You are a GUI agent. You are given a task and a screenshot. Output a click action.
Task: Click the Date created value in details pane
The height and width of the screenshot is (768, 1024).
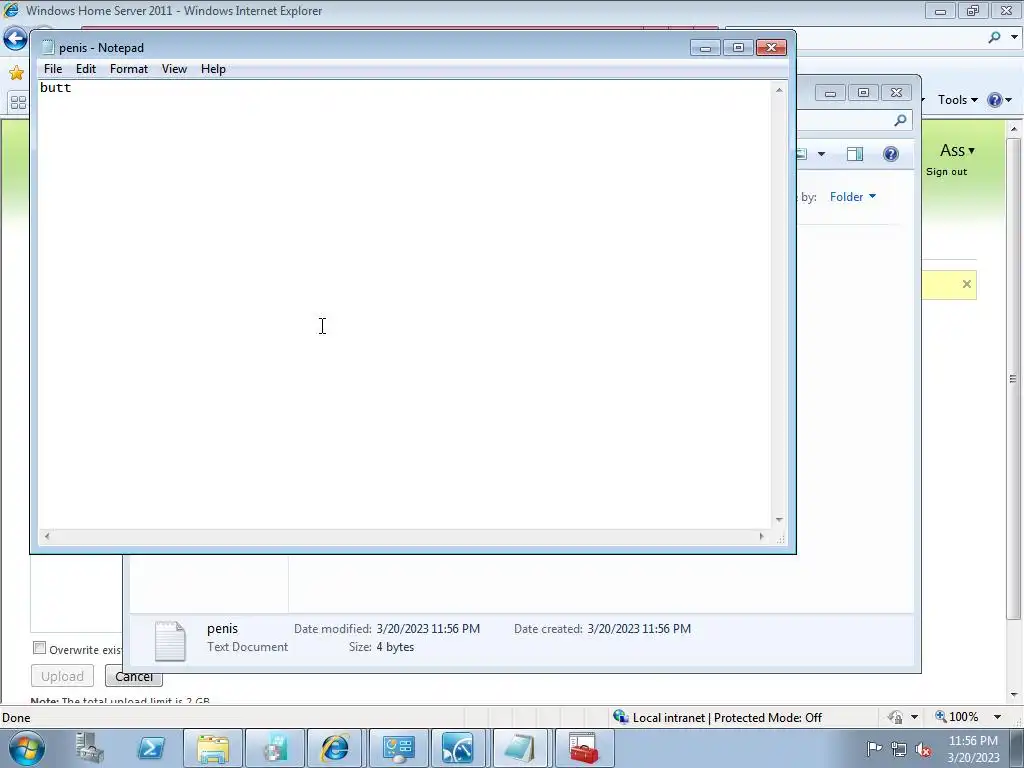pos(639,629)
